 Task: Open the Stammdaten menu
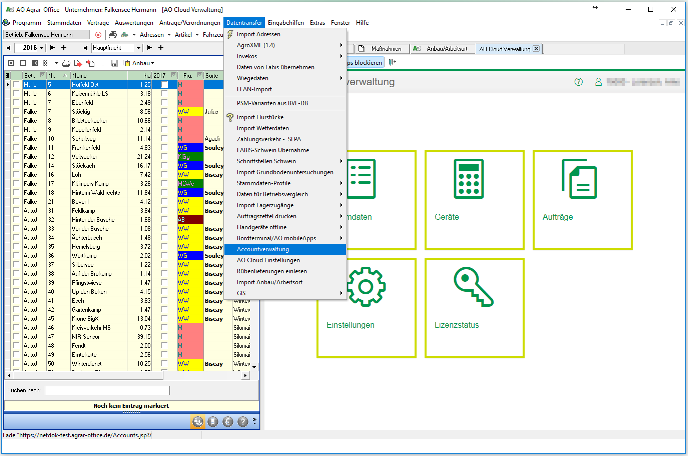coord(64,22)
